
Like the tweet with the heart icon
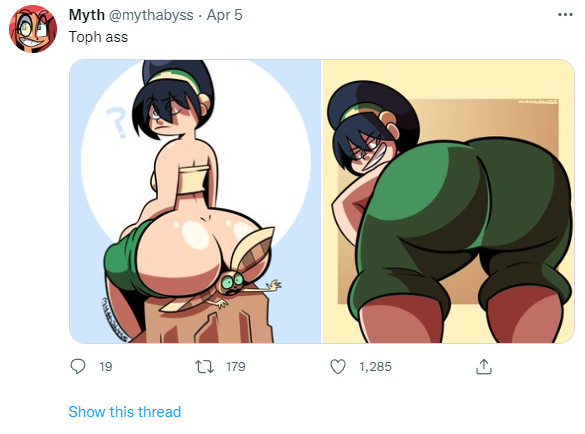point(338,366)
